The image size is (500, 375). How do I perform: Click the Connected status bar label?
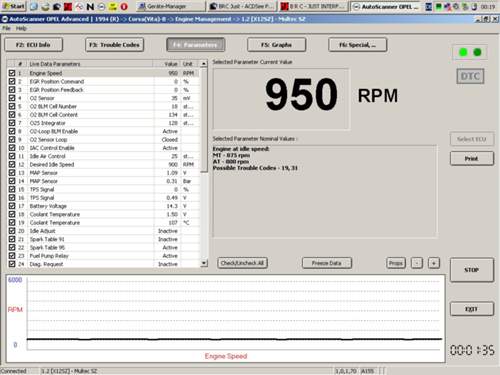[13, 371]
